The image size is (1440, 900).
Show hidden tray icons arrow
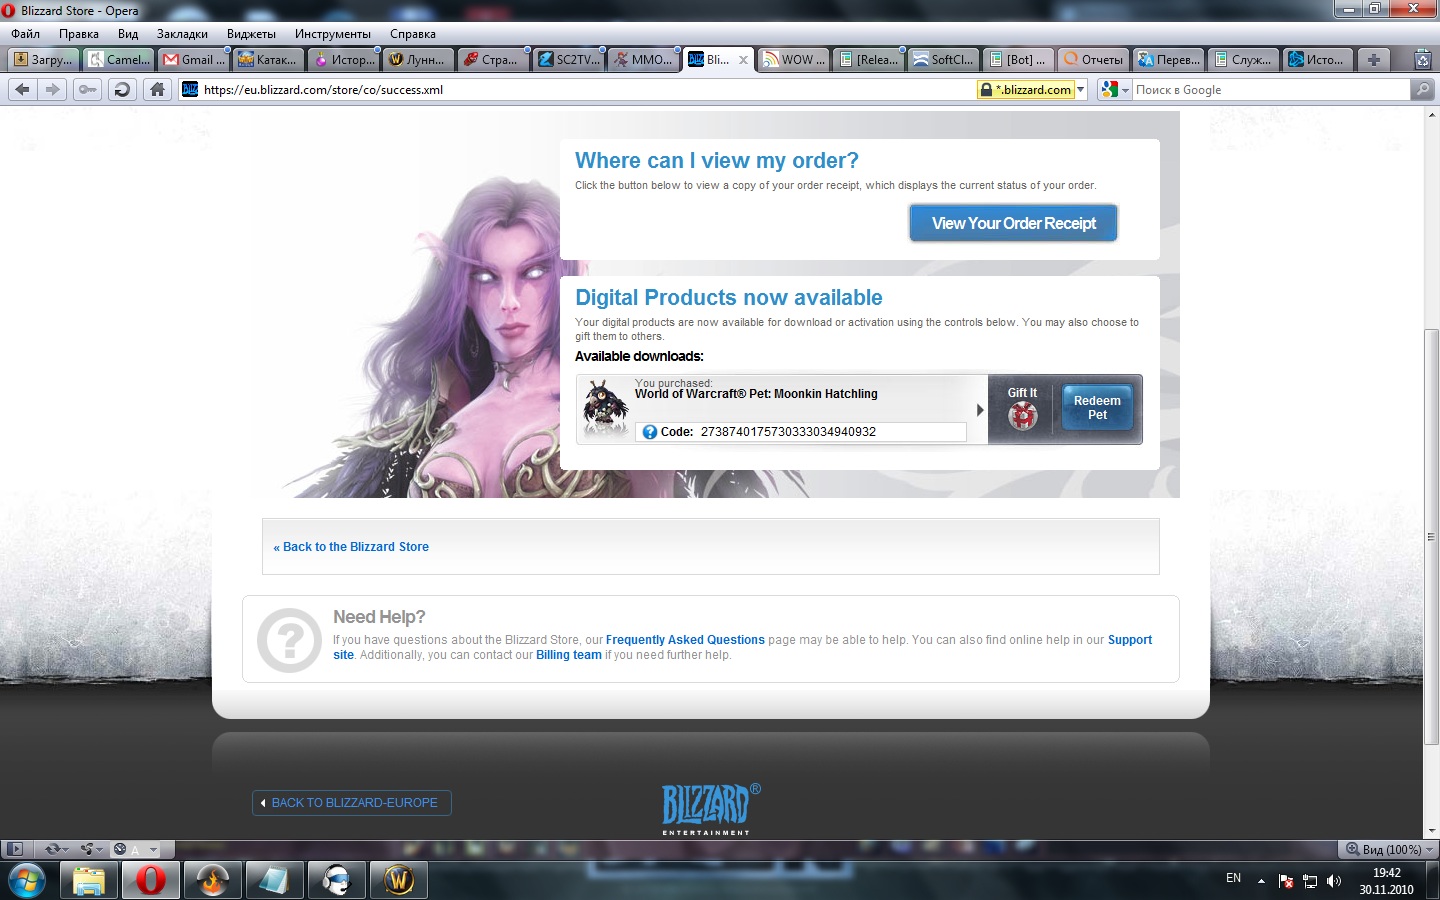pos(1261,881)
